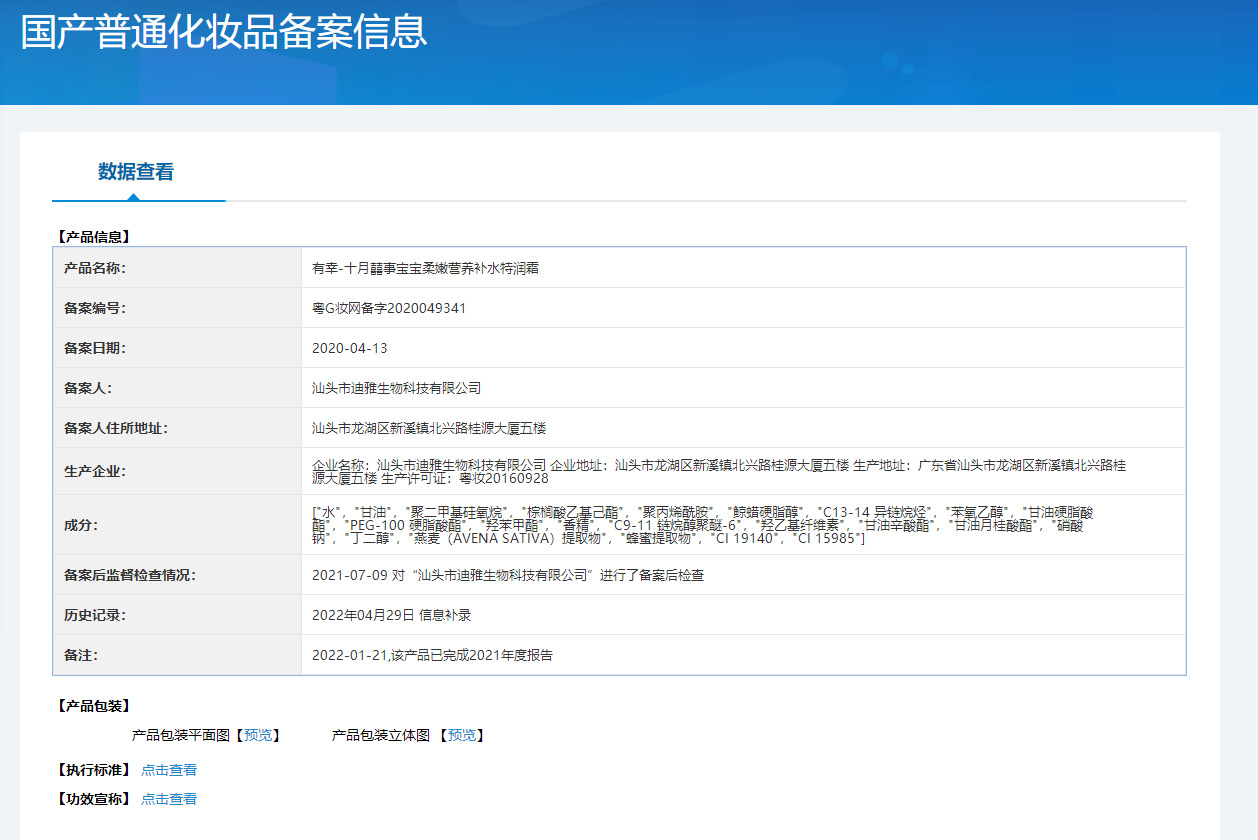1258x840 pixels.
Task: Click the filing date 2020-04-13
Action: (349, 348)
